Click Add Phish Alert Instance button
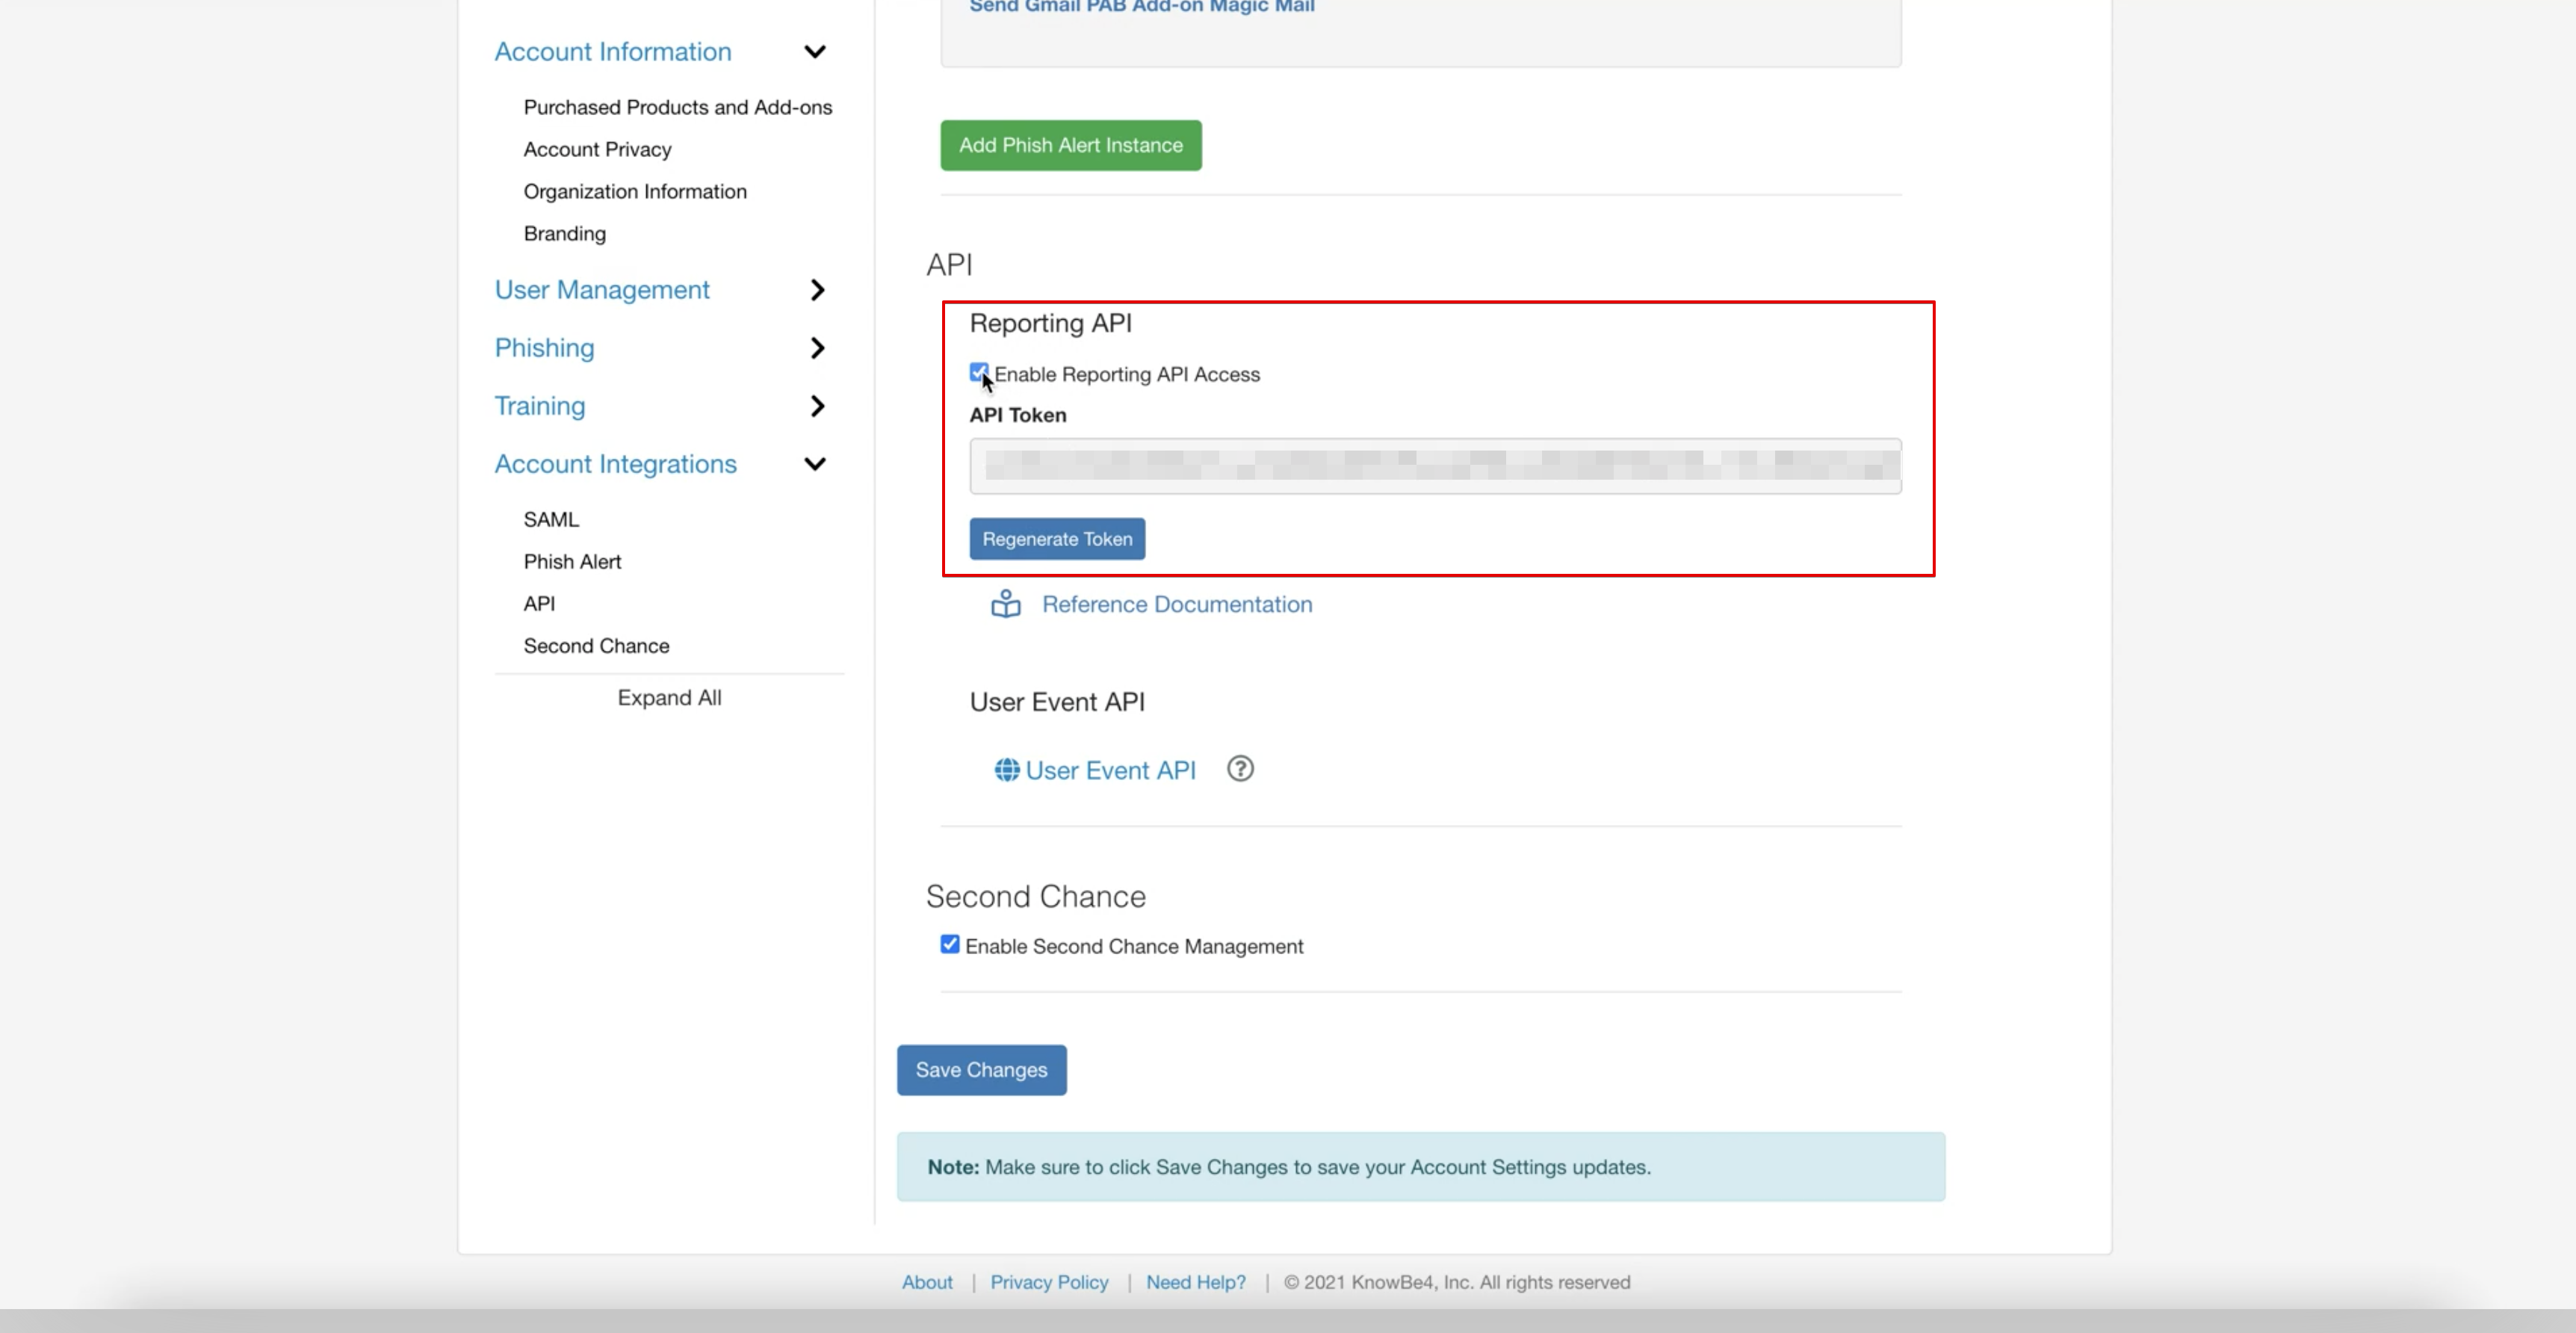This screenshot has width=2576, height=1333. [x=1070, y=145]
